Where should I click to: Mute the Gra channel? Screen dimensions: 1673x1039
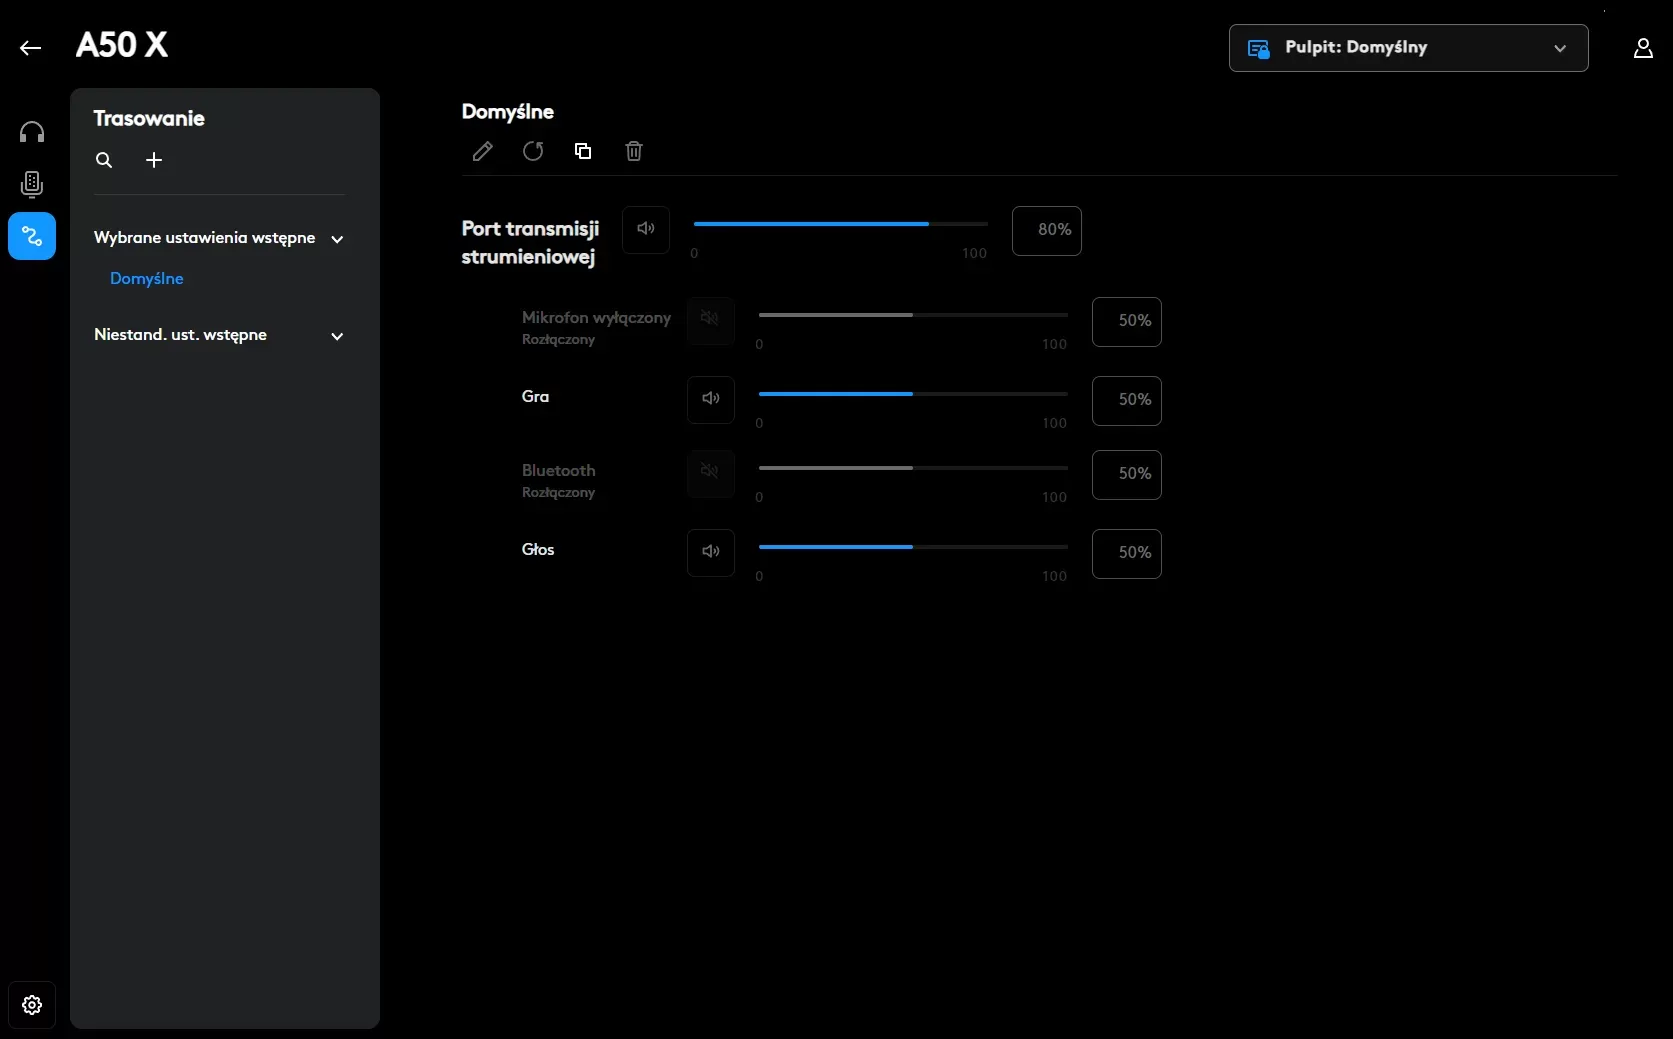click(x=711, y=399)
